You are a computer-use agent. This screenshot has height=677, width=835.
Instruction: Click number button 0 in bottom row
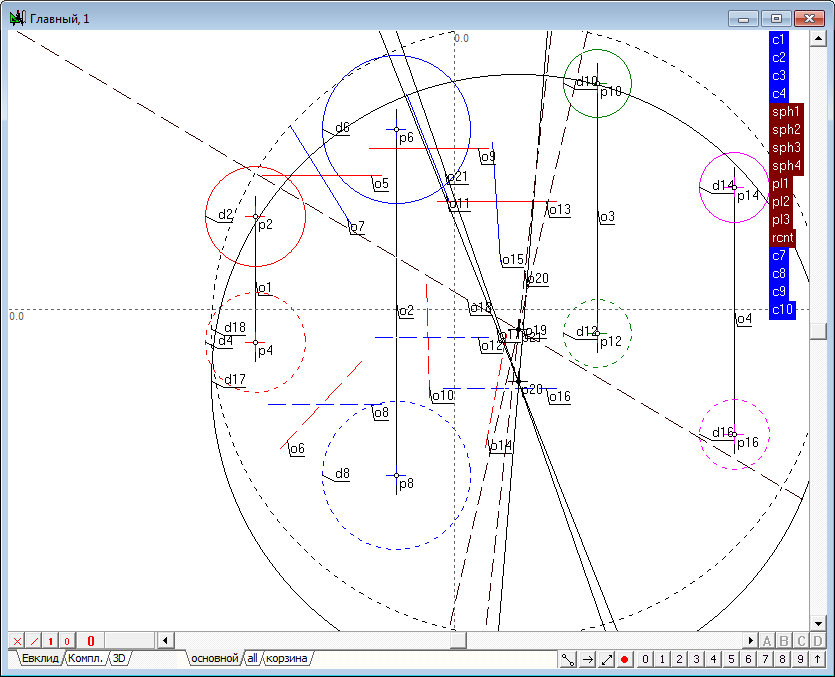click(x=645, y=659)
